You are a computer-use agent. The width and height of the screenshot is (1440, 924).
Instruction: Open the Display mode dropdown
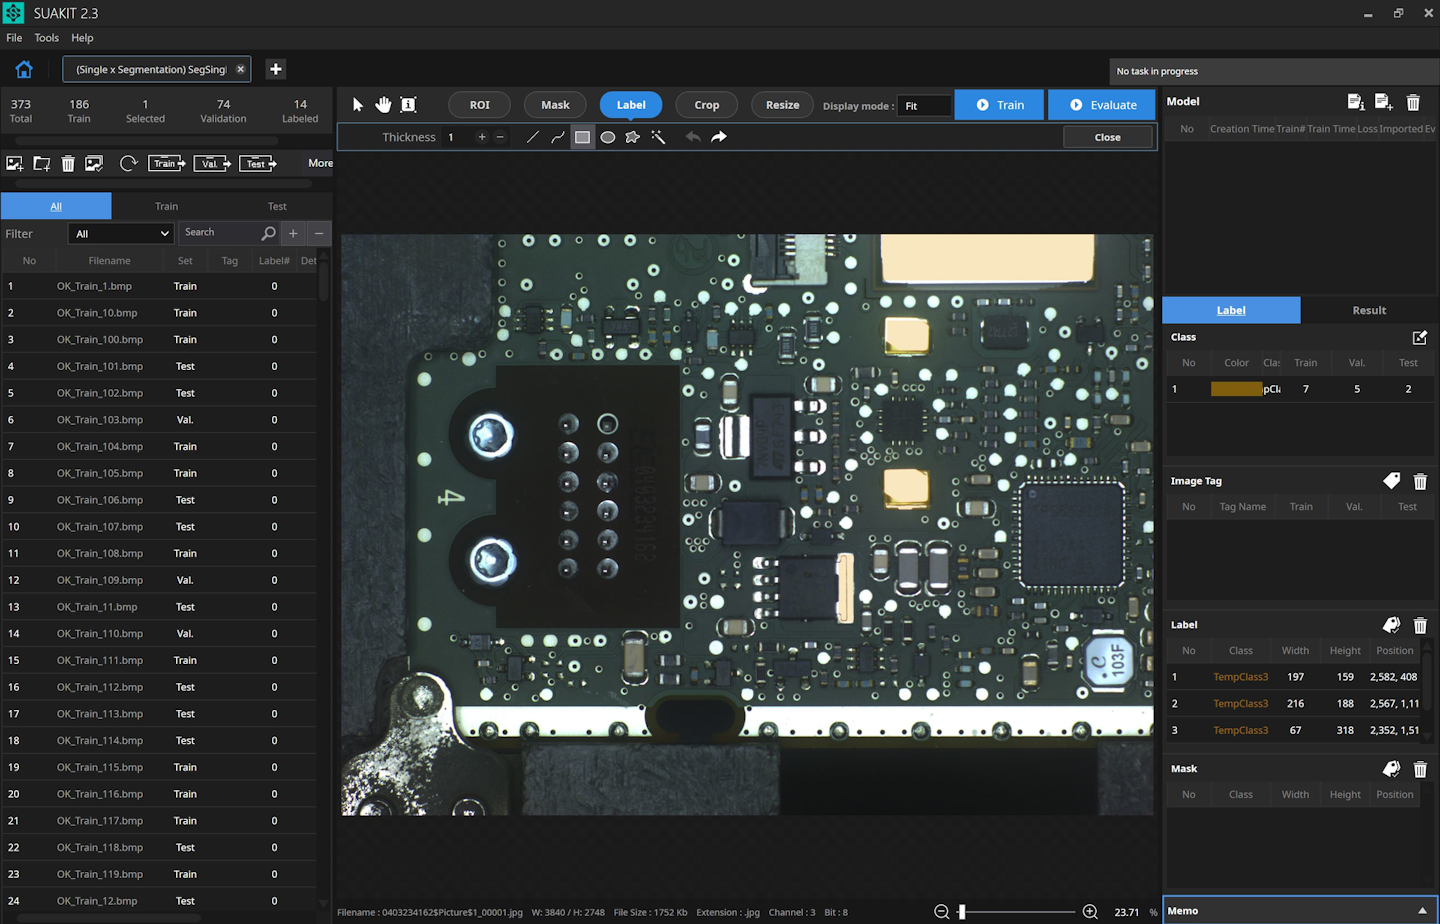pos(924,105)
